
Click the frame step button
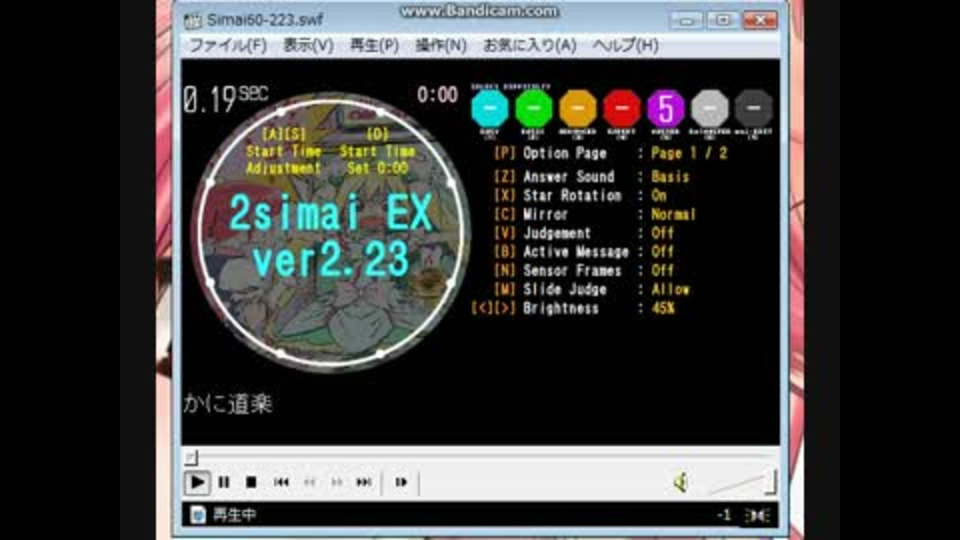click(x=401, y=482)
